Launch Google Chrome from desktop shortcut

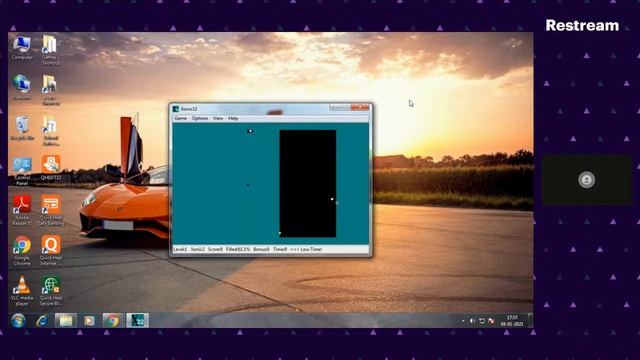pyautogui.click(x=22, y=251)
